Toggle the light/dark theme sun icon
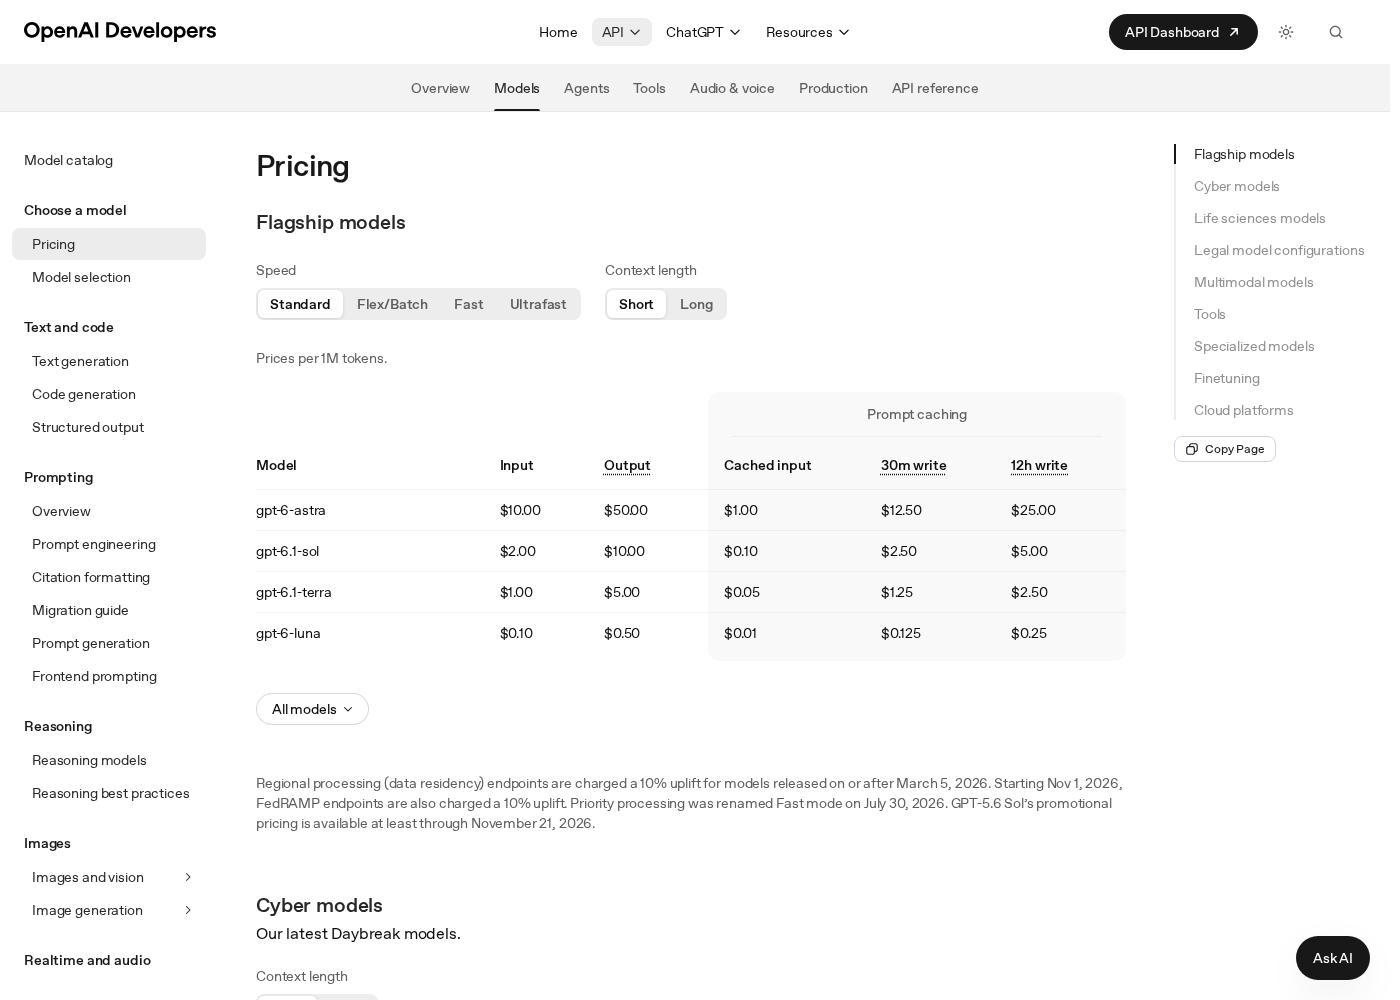This screenshot has height=1000, width=1400. (x=1286, y=32)
